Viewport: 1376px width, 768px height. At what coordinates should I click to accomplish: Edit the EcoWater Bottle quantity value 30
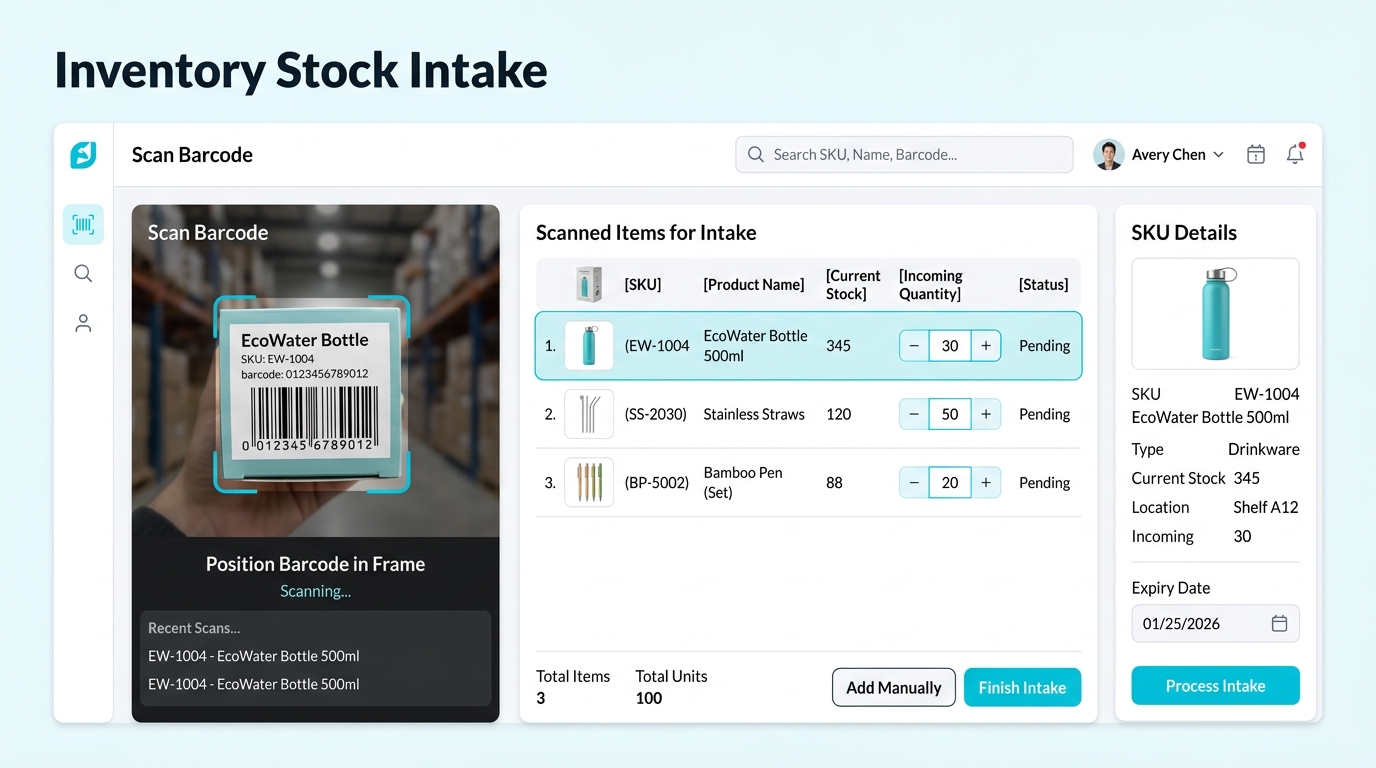[950, 346]
